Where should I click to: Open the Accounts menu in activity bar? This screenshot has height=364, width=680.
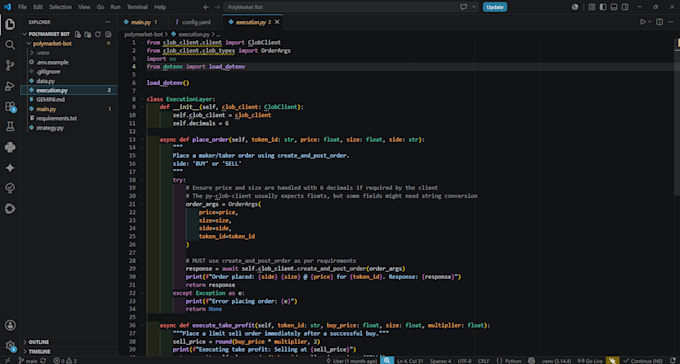coord(10,325)
